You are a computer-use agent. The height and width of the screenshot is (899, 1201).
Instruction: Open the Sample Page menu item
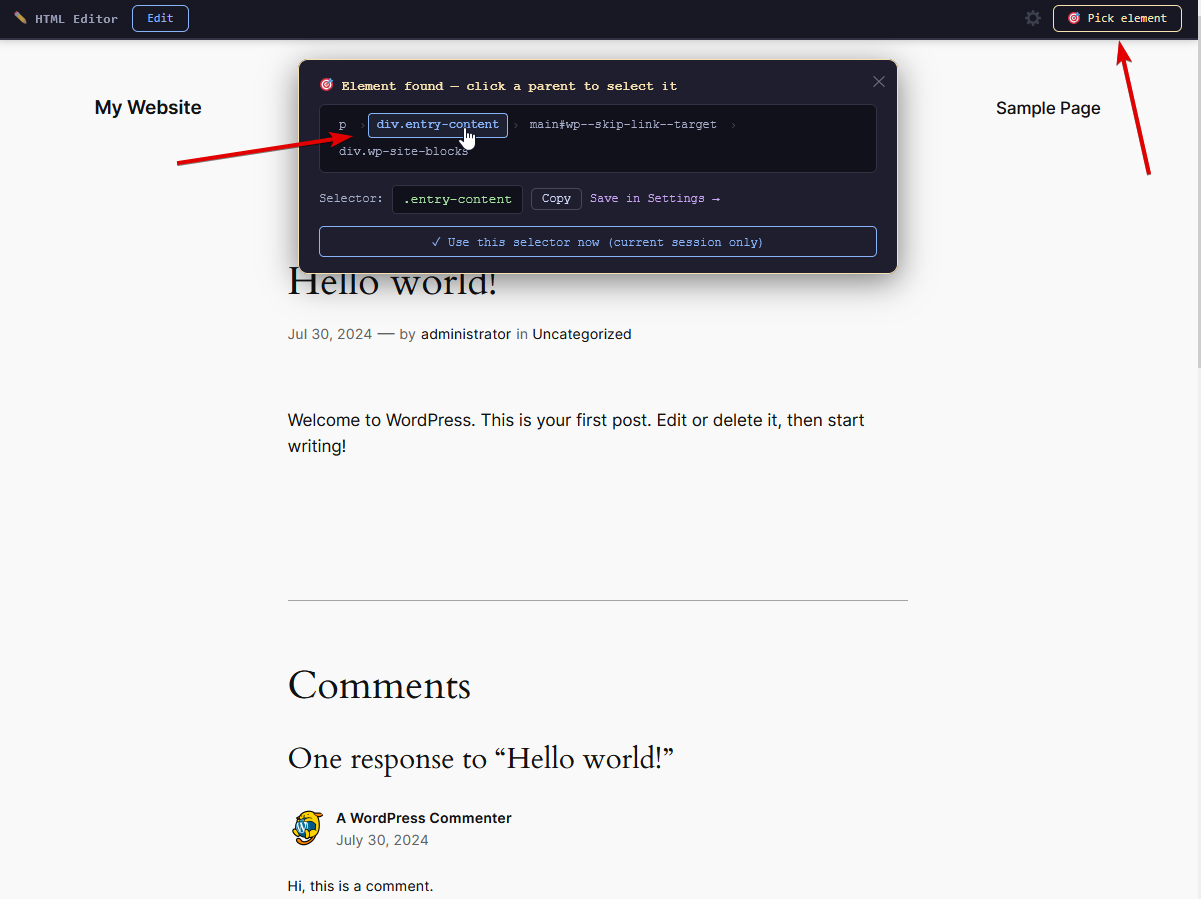tap(1048, 108)
